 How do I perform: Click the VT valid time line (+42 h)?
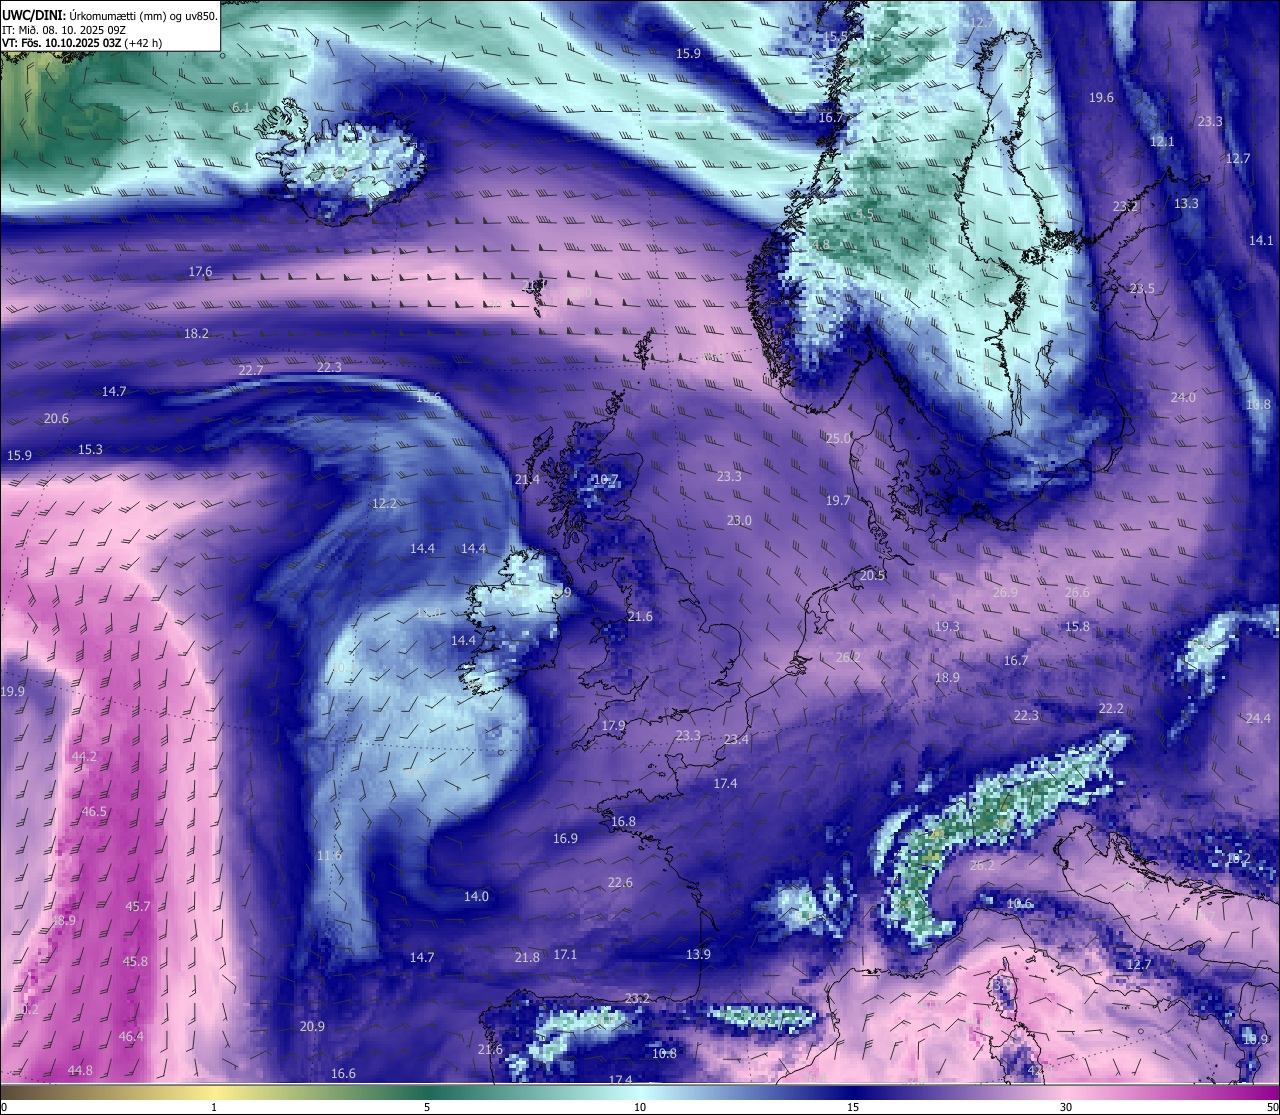[x=82, y=43]
